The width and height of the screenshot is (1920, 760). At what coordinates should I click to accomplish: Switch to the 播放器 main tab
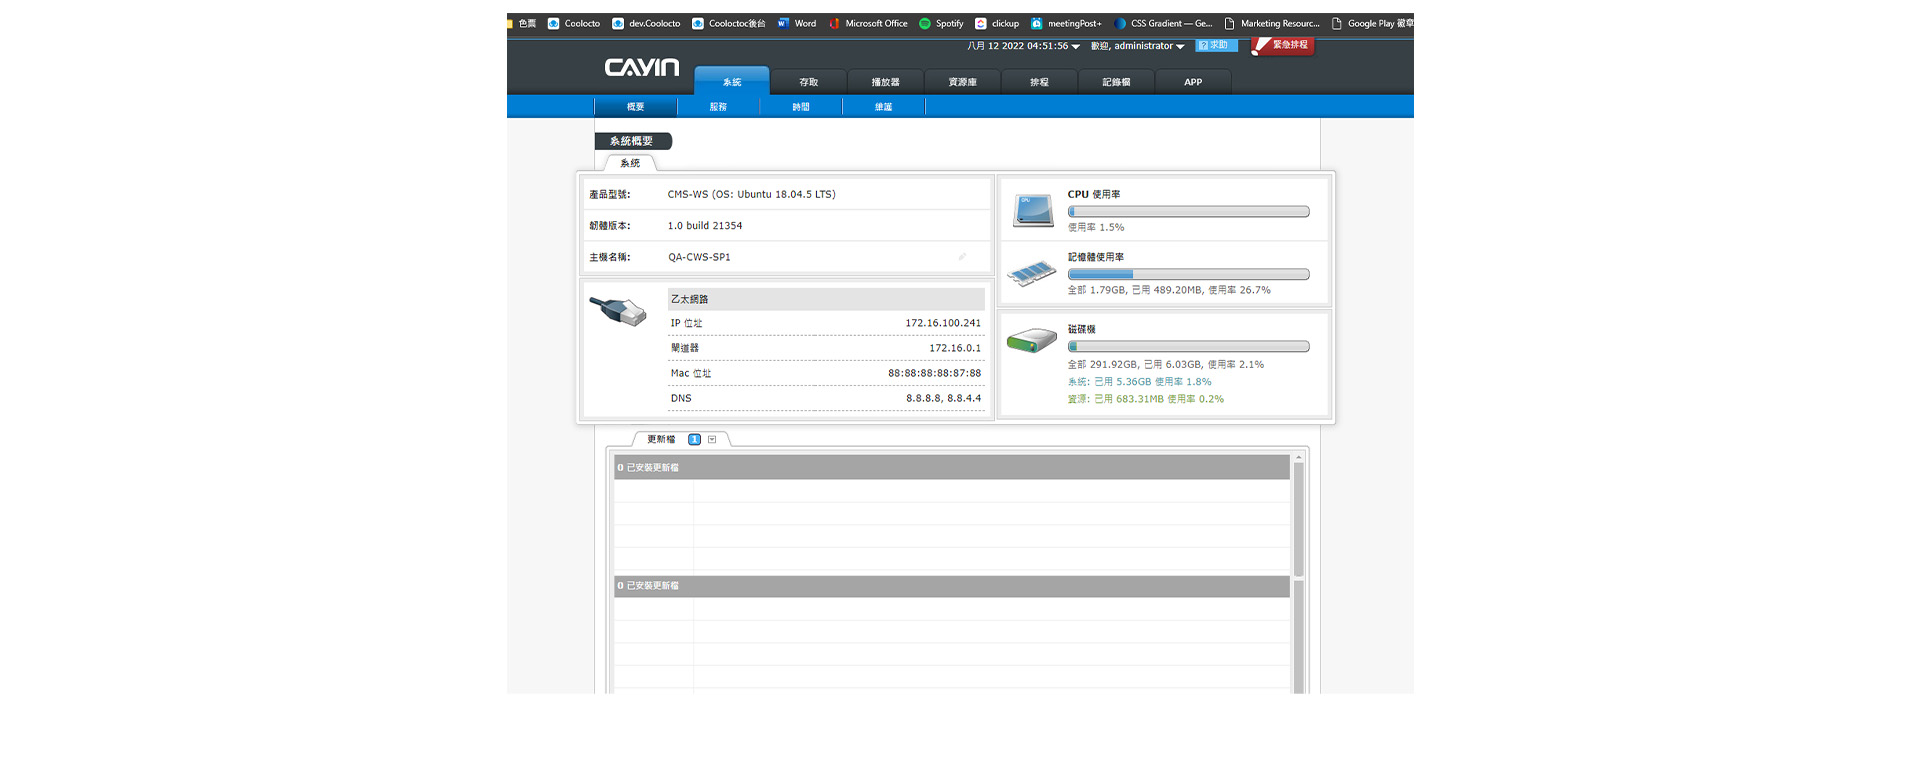885,82
